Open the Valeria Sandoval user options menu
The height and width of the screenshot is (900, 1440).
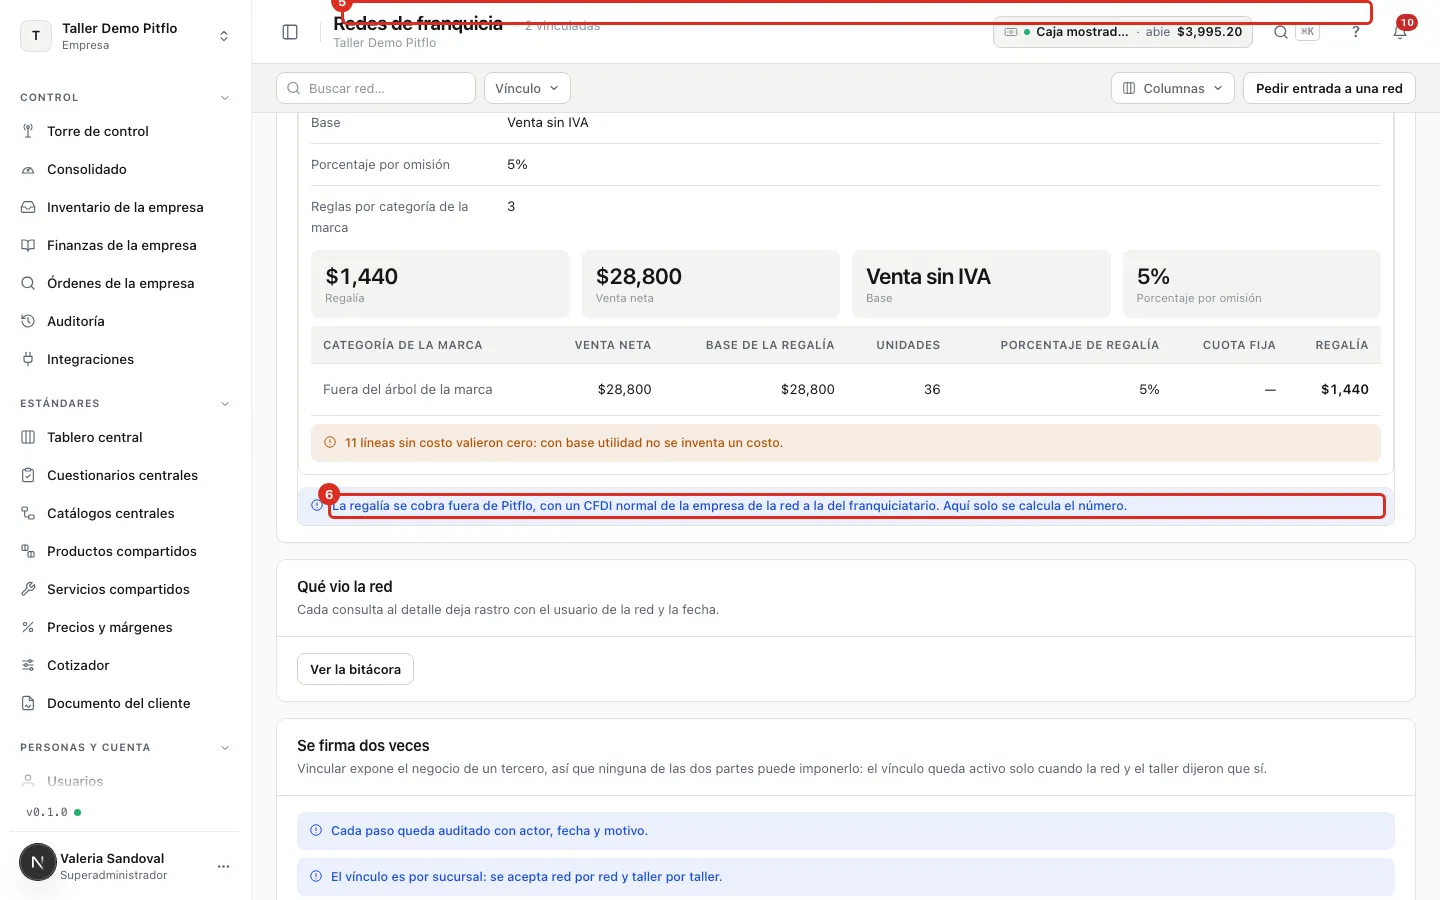(x=223, y=866)
